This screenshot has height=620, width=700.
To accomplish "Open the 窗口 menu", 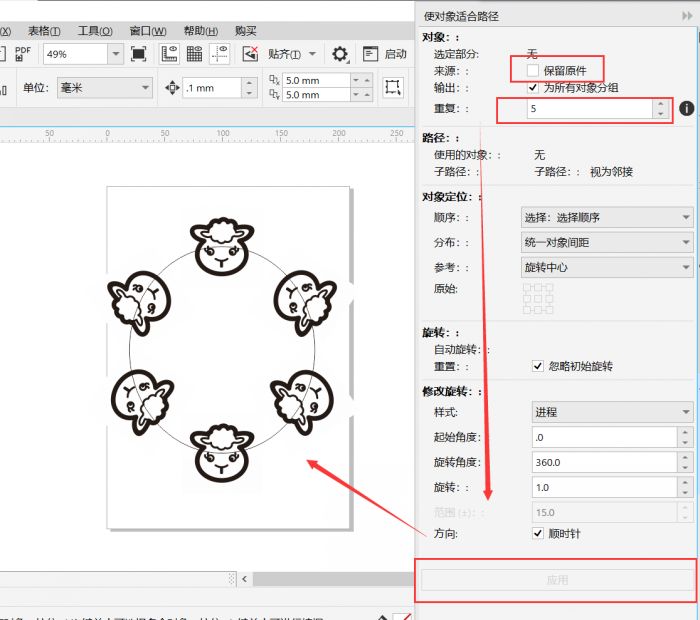I will [x=148, y=31].
